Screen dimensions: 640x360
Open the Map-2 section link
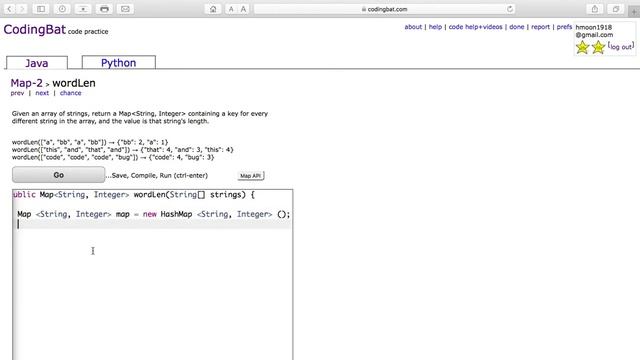pos(27,83)
